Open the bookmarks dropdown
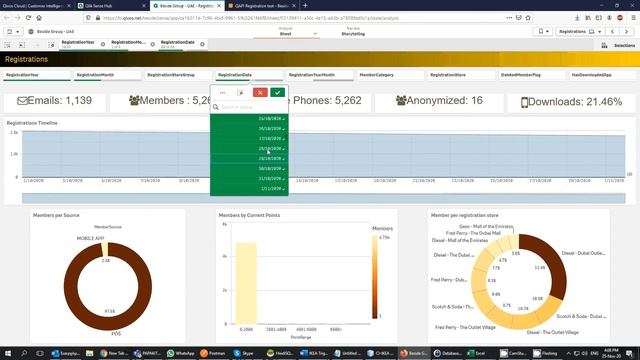 click(543, 31)
